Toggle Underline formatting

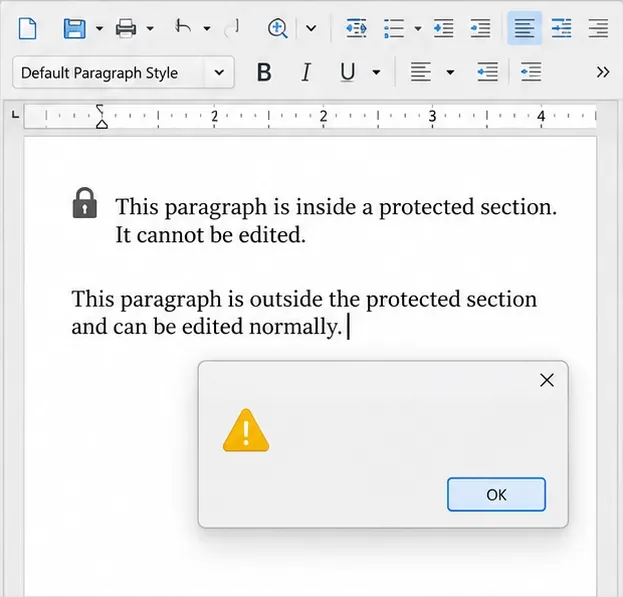[348, 73]
